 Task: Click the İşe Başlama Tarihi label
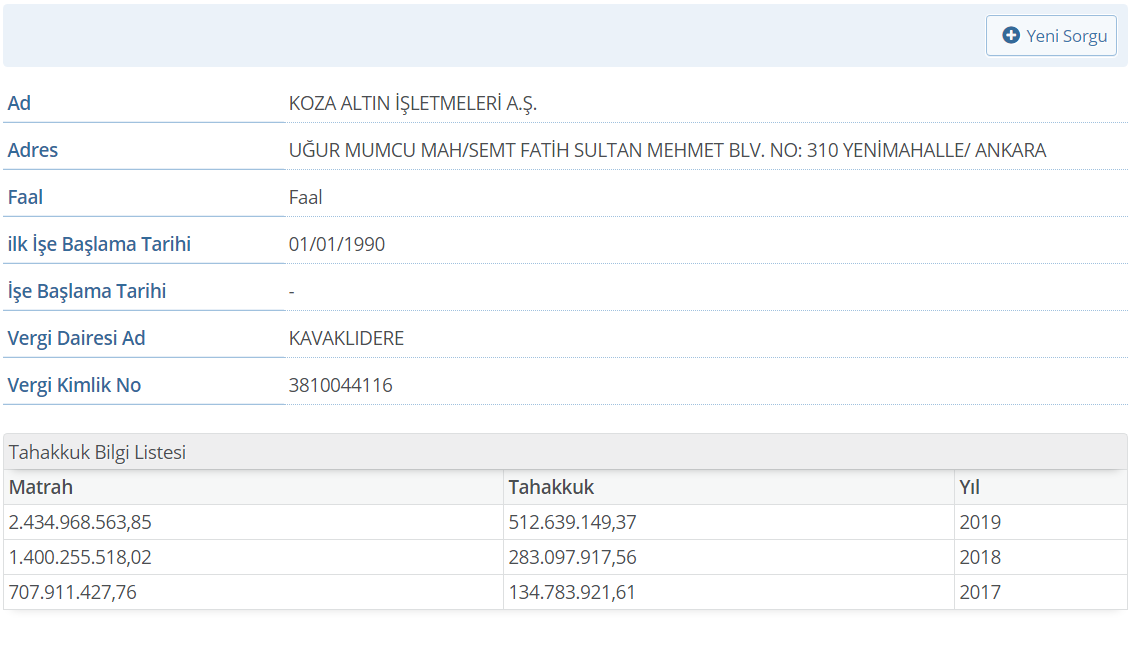tap(87, 291)
